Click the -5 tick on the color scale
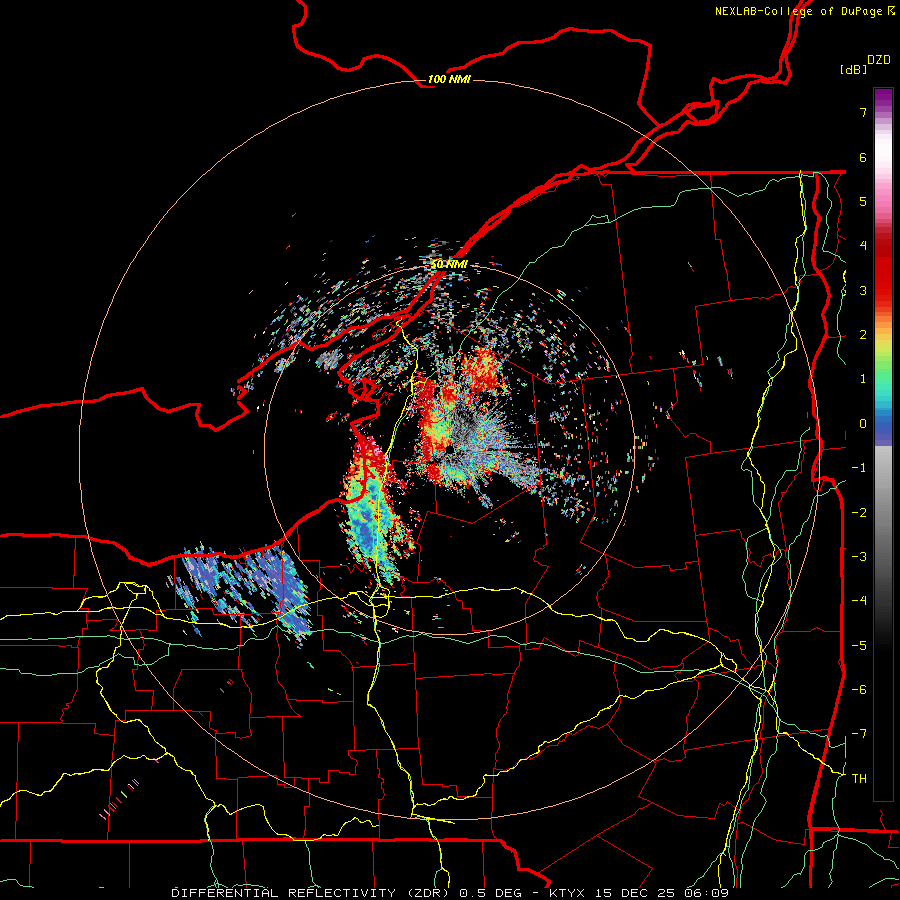The width and height of the screenshot is (900, 900). point(859,645)
